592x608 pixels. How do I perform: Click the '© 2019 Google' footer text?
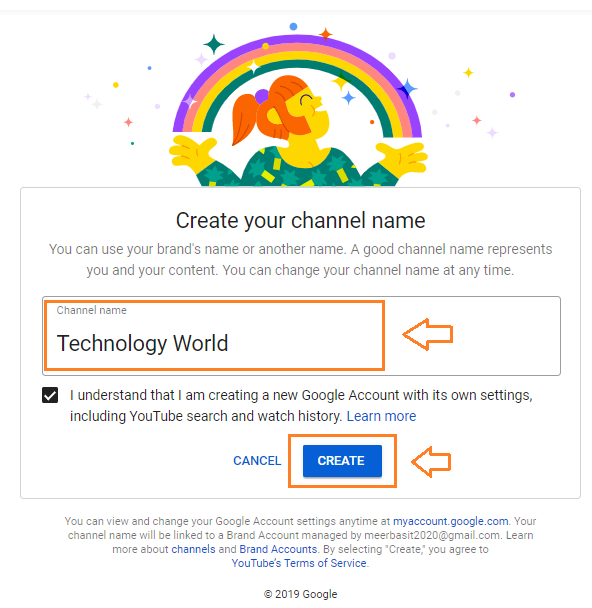pos(300,594)
